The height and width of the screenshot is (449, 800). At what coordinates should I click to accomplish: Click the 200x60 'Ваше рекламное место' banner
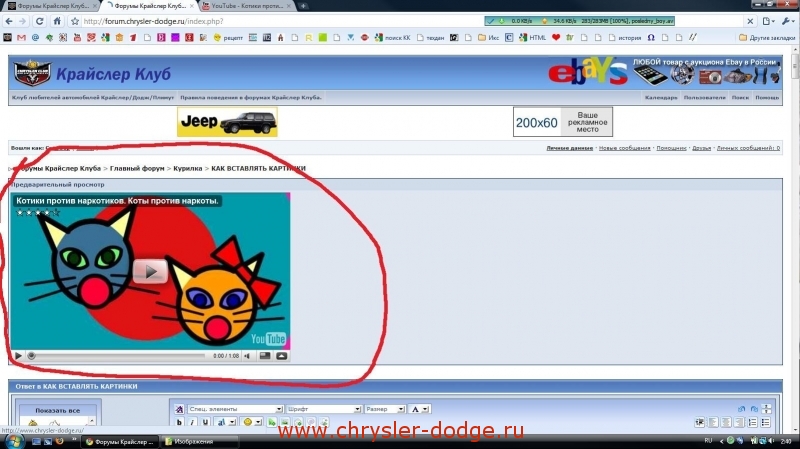563,122
